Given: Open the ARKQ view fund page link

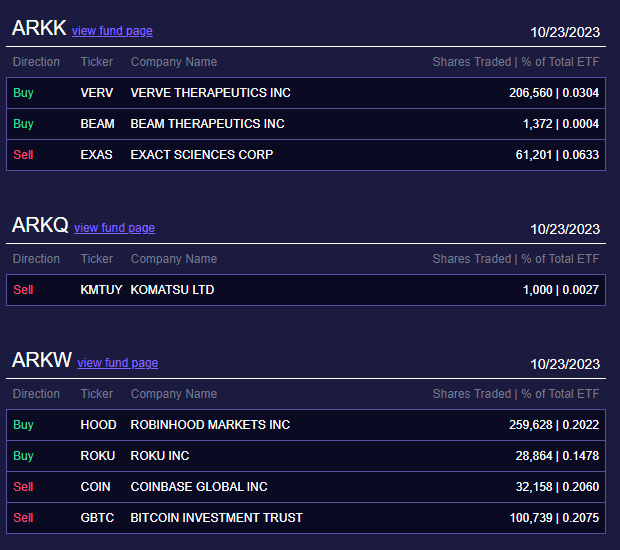Looking at the screenshot, I should point(115,228).
